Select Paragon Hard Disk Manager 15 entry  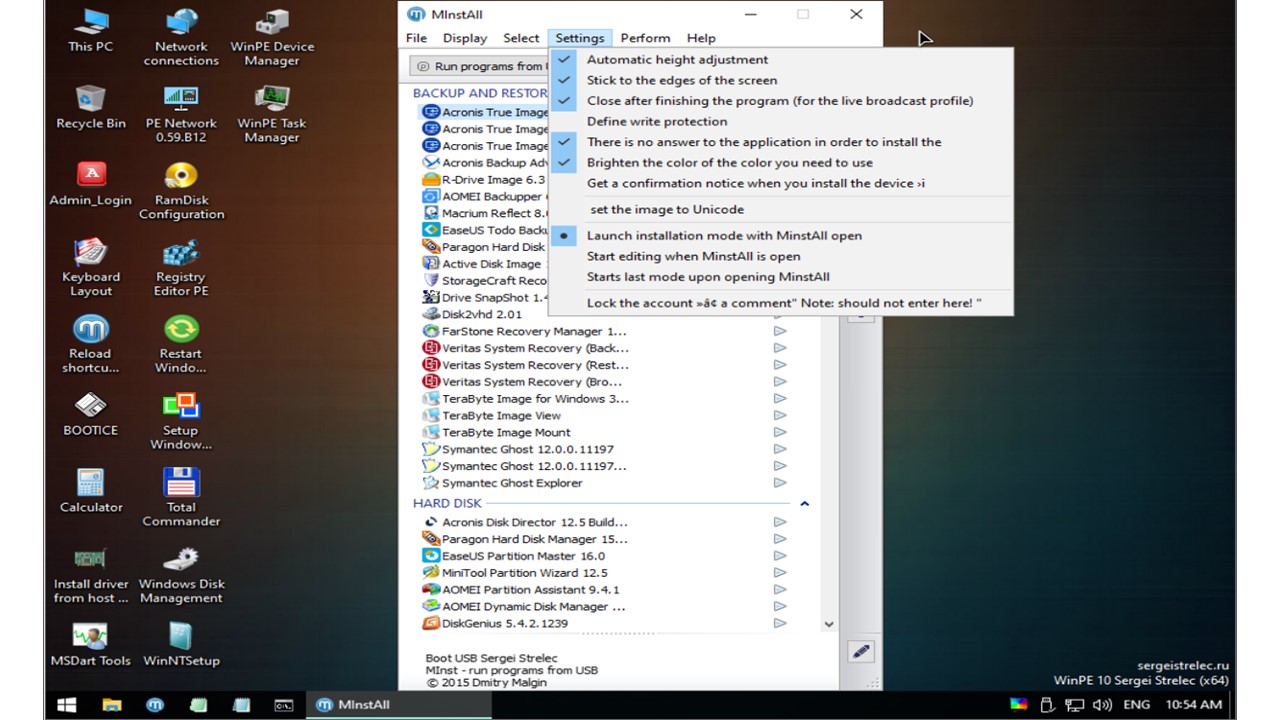point(526,539)
